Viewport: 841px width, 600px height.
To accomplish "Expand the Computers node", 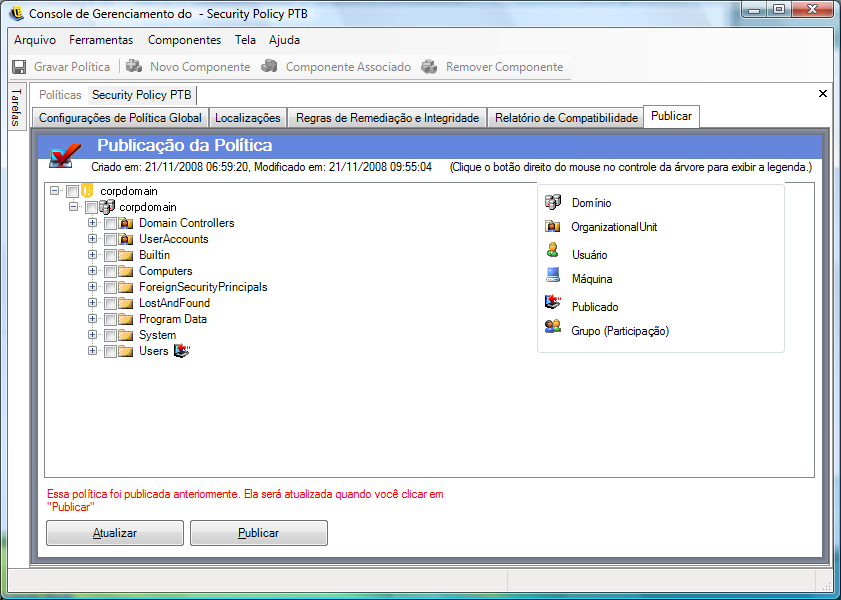I will (92, 271).
